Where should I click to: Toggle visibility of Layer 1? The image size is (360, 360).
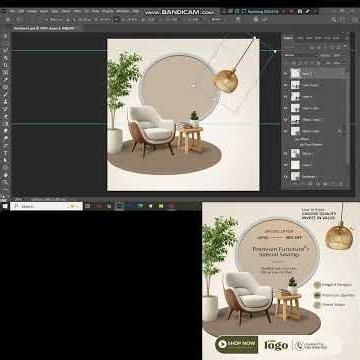tap(285, 165)
